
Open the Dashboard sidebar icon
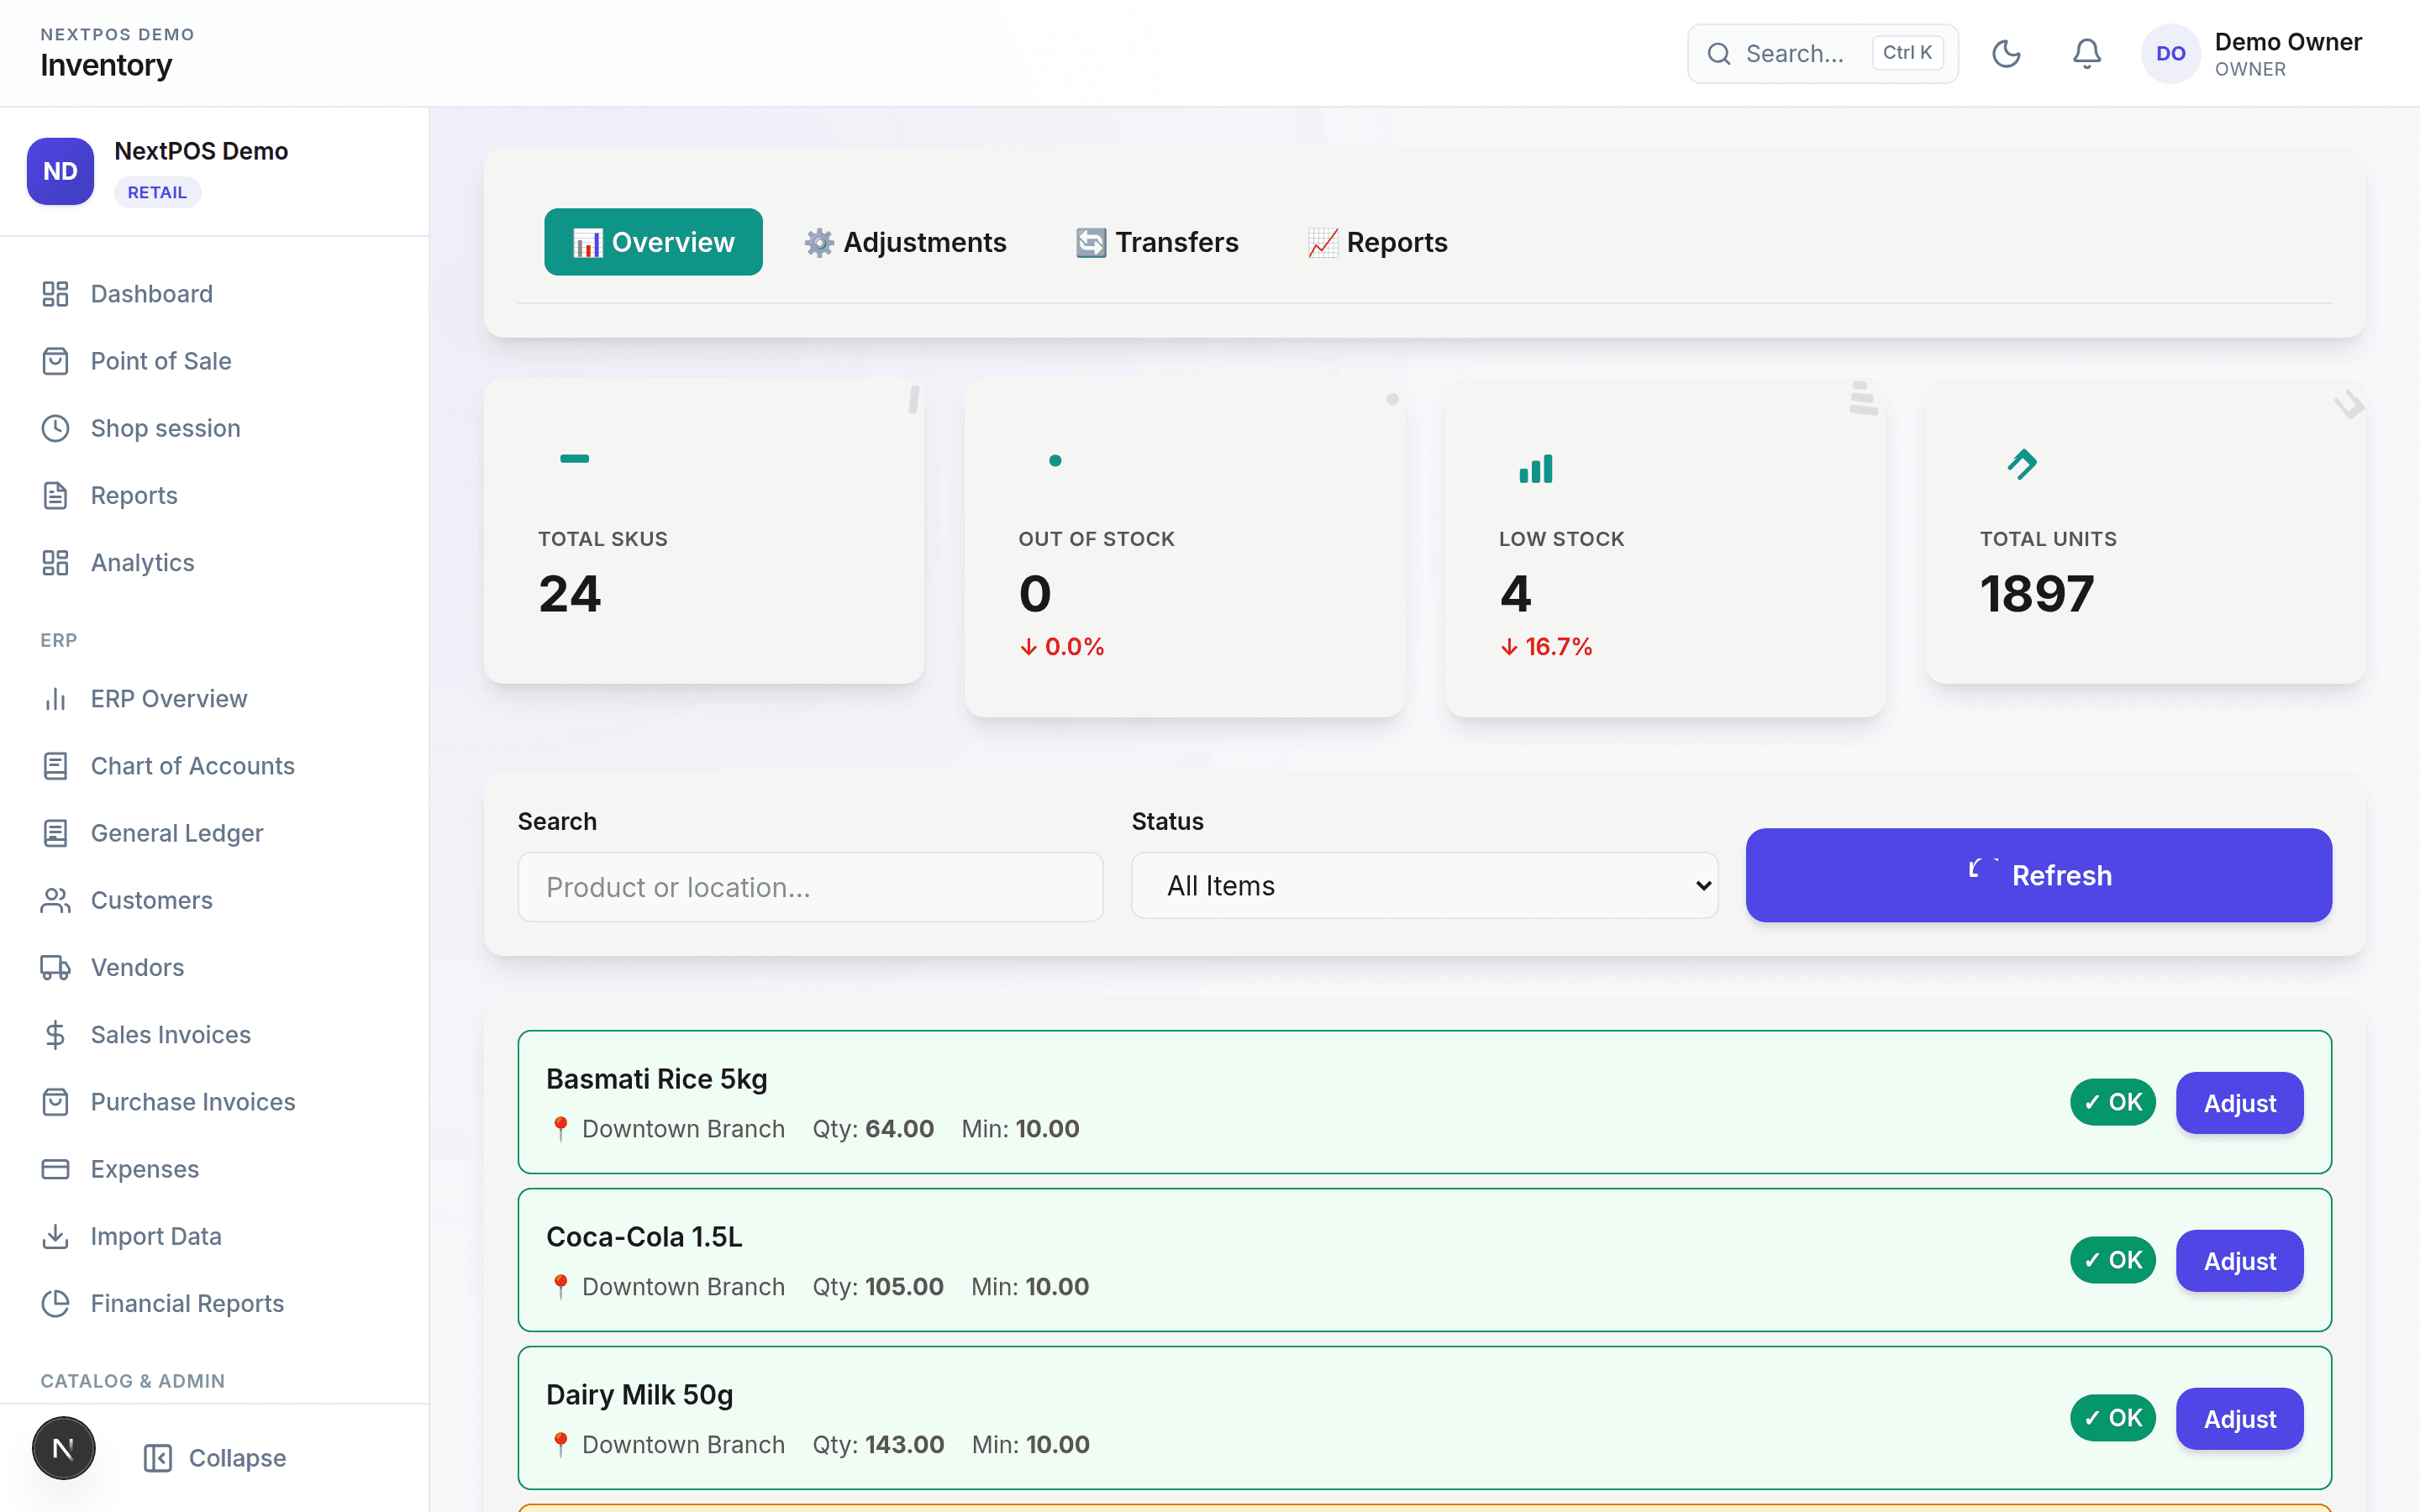tap(55, 294)
